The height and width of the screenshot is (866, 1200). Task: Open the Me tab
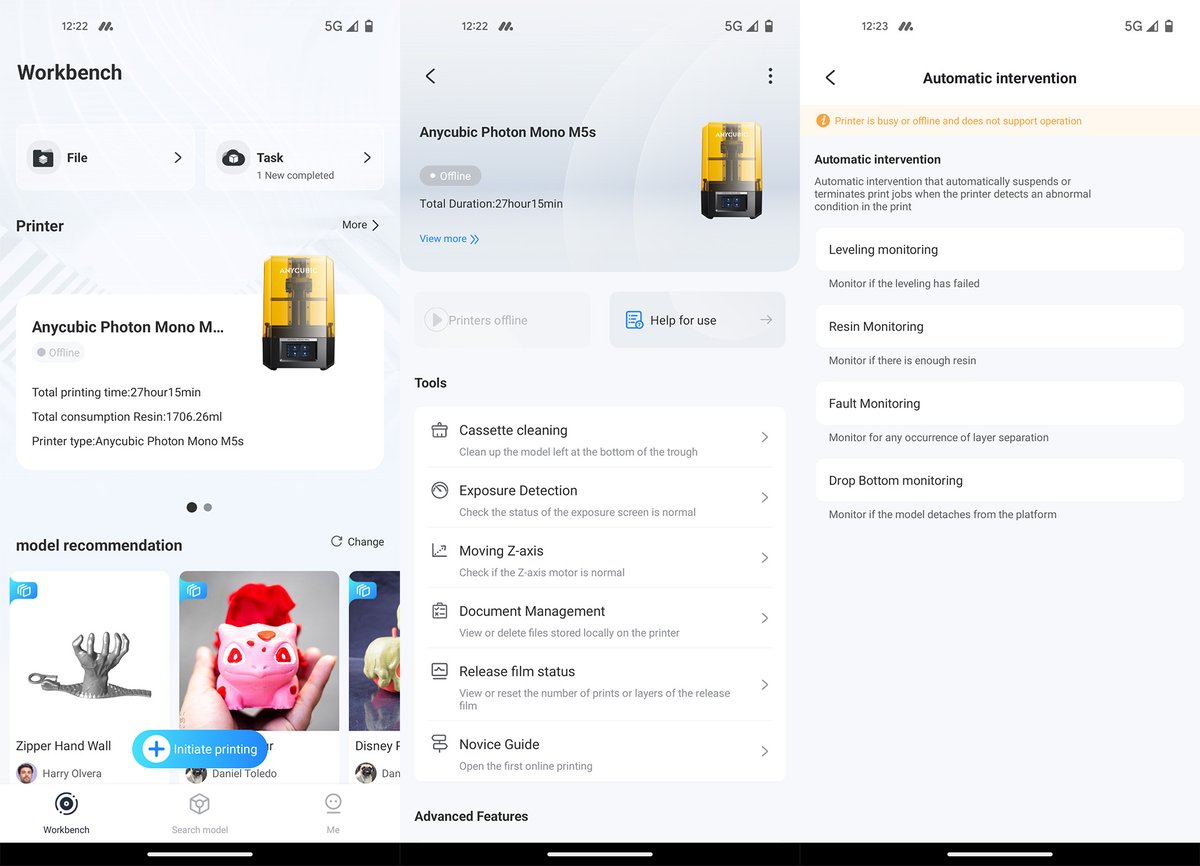(333, 812)
